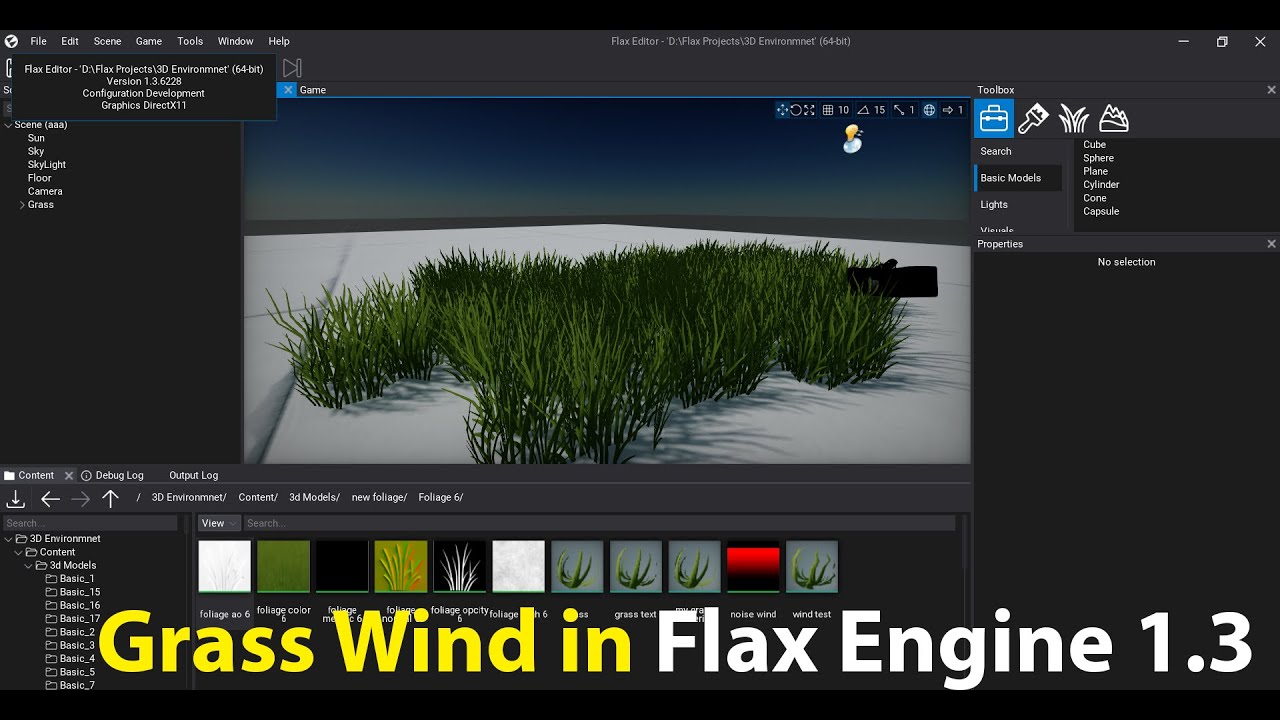Click the new foliage/ breadcrumb link

coord(379,497)
